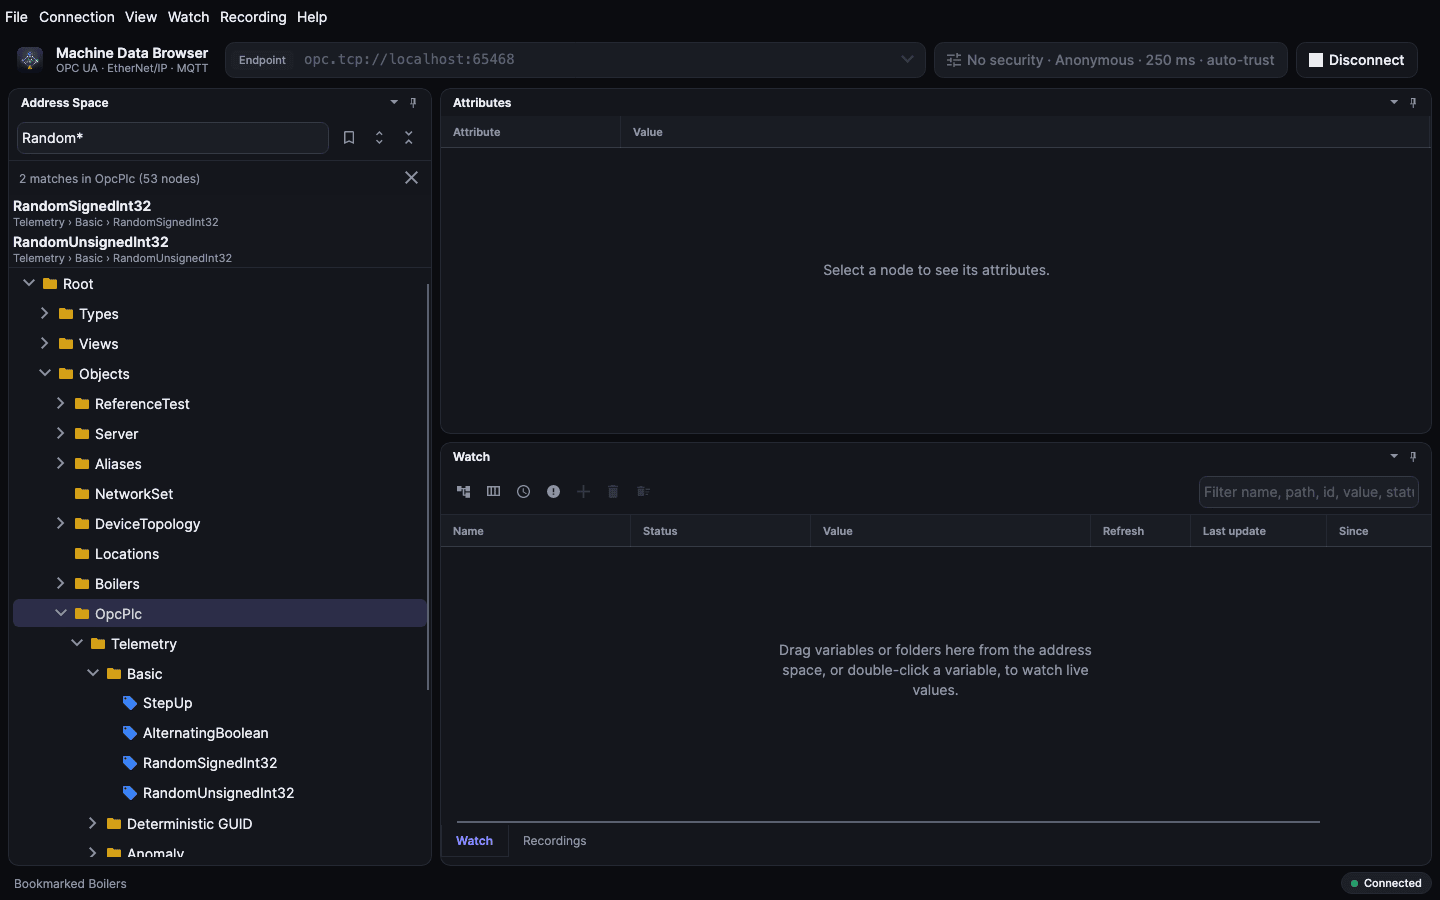Click the collapse-all arrows icon in Address Space
This screenshot has height=900, width=1440.
click(408, 138)
